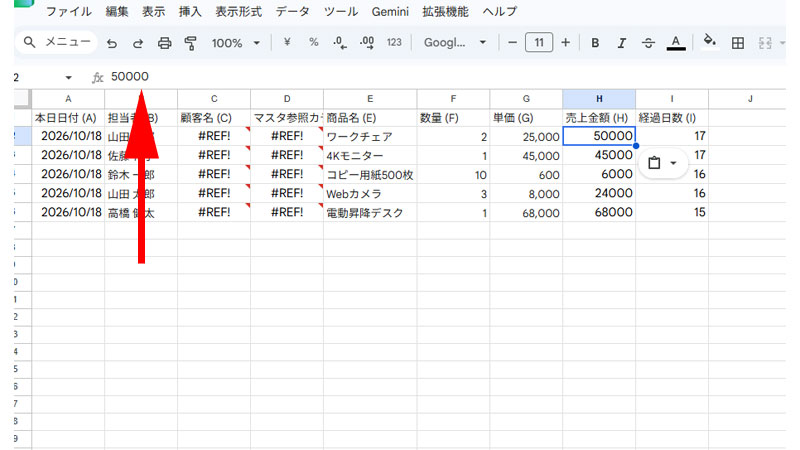Select 顧客名 (C) header cell
Screen dimensions: 800x450
pyautogui.click(x=214, y=118)
